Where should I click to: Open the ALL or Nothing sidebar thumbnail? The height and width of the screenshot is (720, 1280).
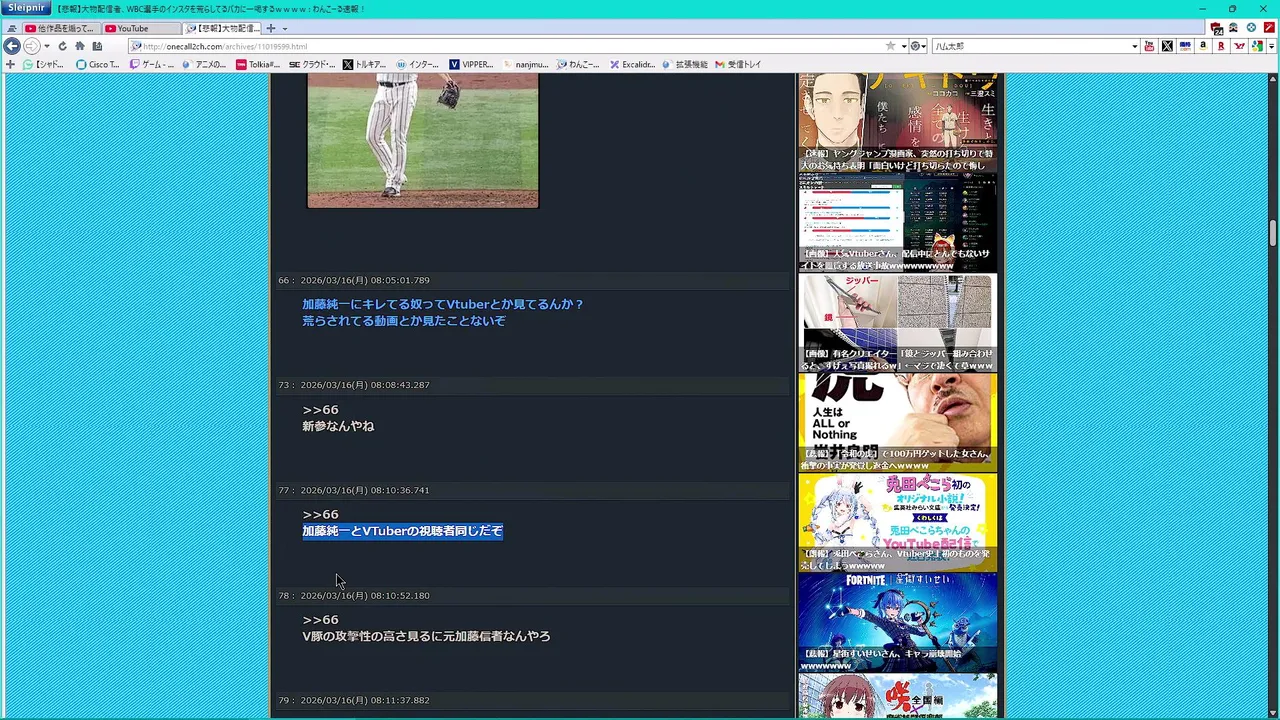(x=897, y=422)
